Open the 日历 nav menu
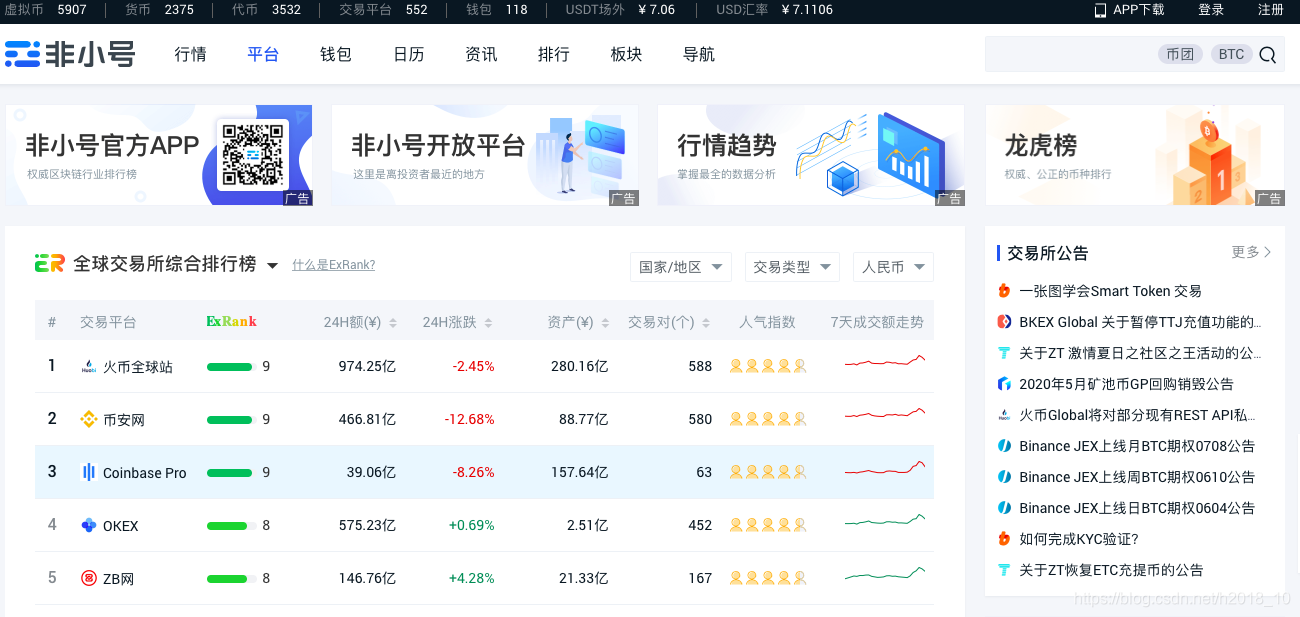Image resolution: width=1300 pixels, height=617 pixels. 408,54
